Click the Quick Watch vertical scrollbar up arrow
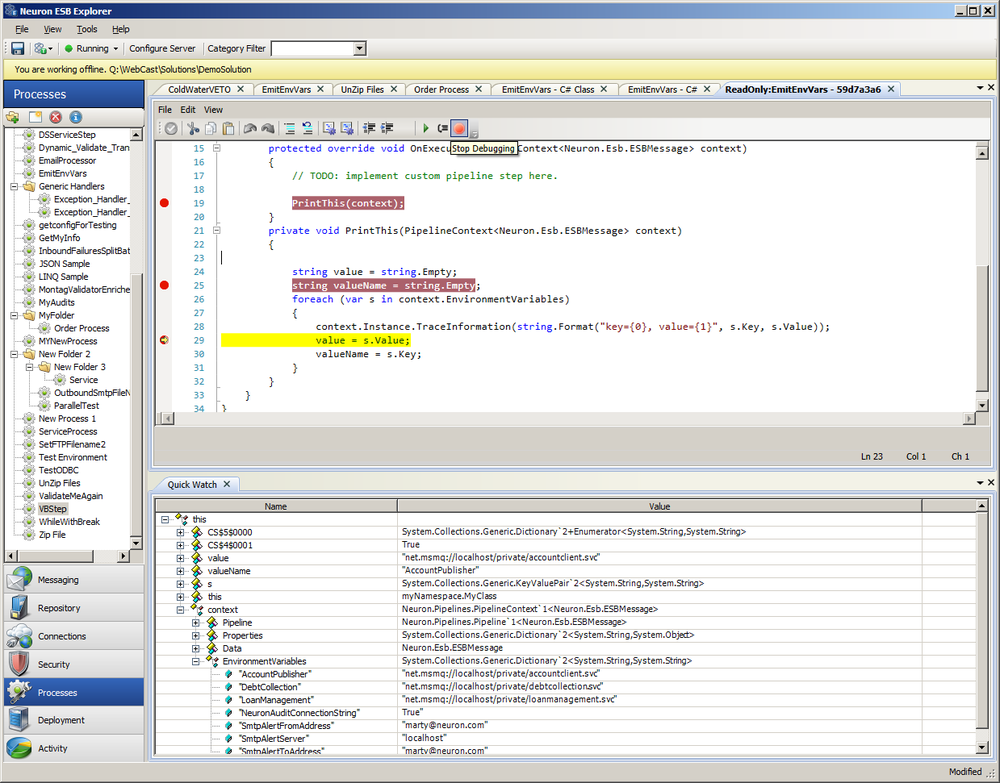1000x783 pixels. (x=982, y=506)
